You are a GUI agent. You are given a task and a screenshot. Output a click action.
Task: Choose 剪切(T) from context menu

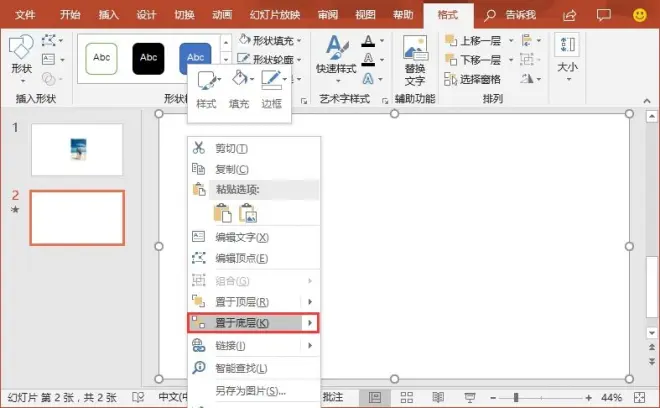[x=254, y=148]
